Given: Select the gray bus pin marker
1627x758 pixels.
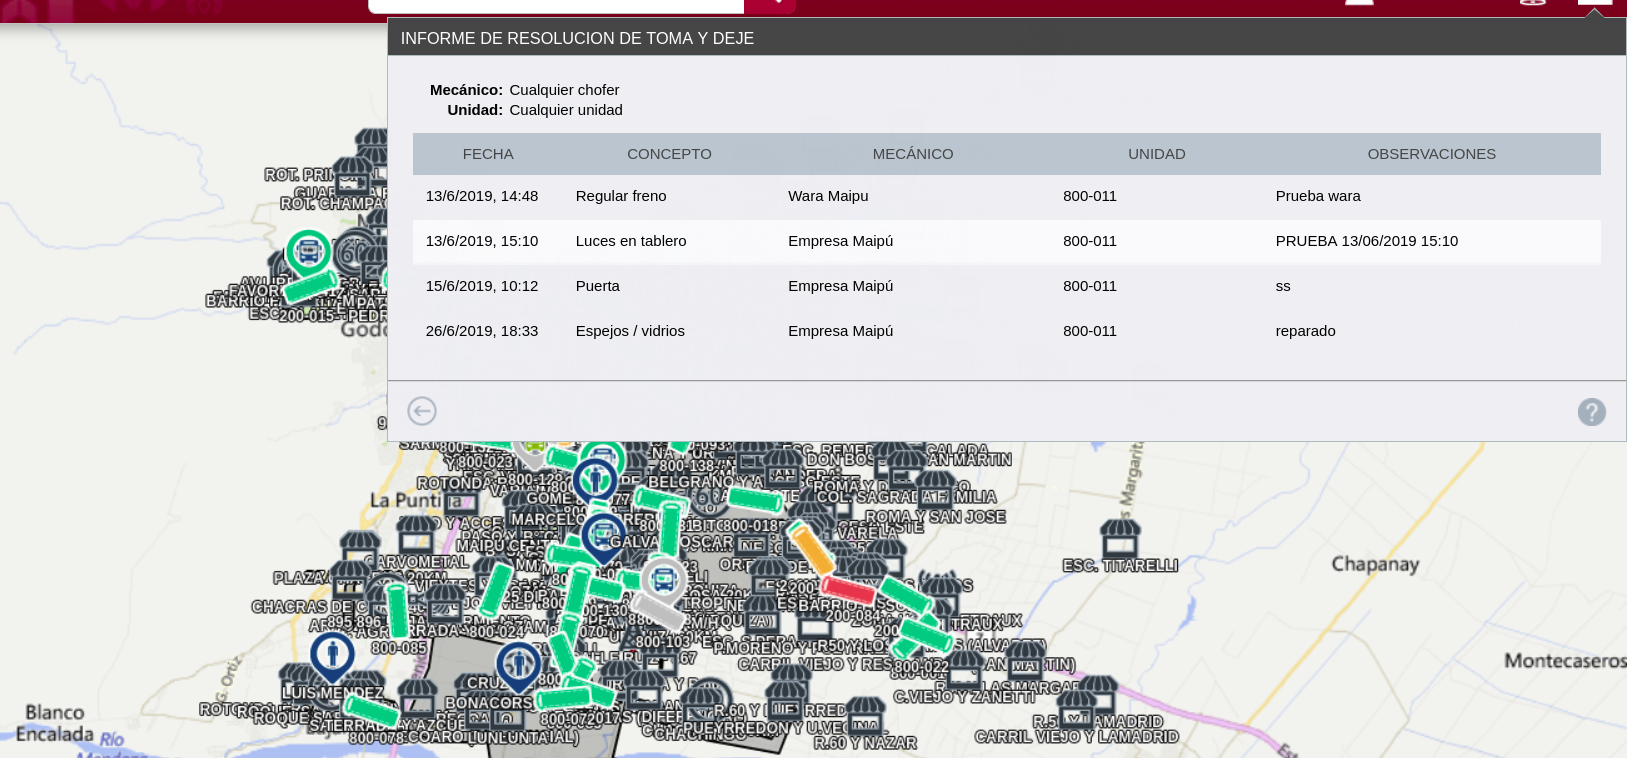Looking at the screenshot, I should pos(663,580).
